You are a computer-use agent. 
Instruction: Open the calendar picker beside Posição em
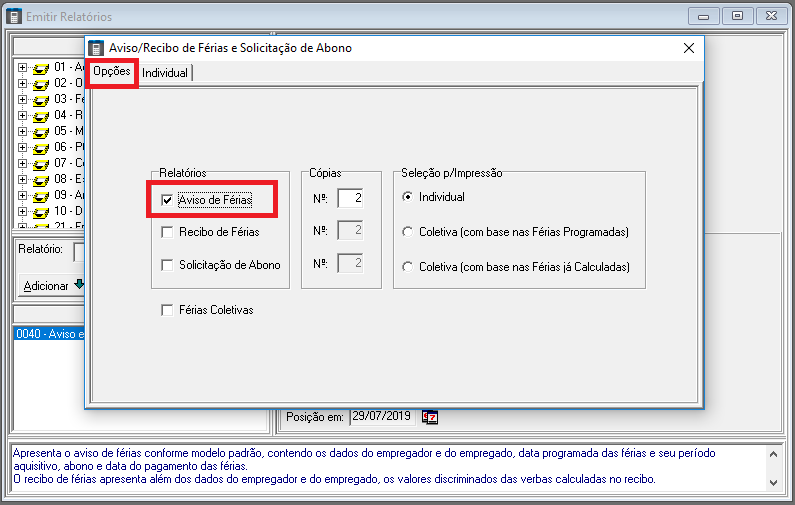(x=430, y=417)
